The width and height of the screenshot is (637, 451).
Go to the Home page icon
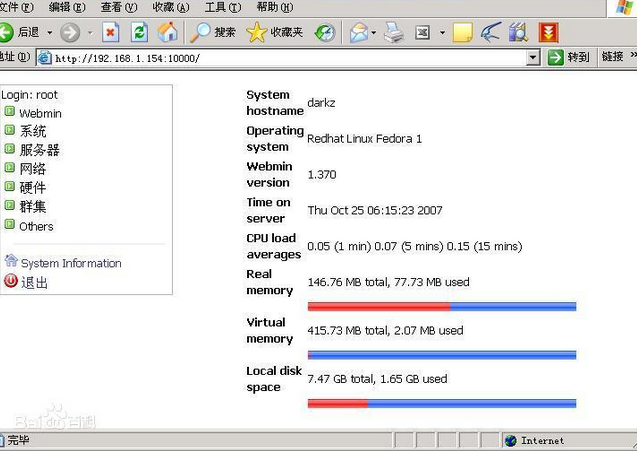168,32
